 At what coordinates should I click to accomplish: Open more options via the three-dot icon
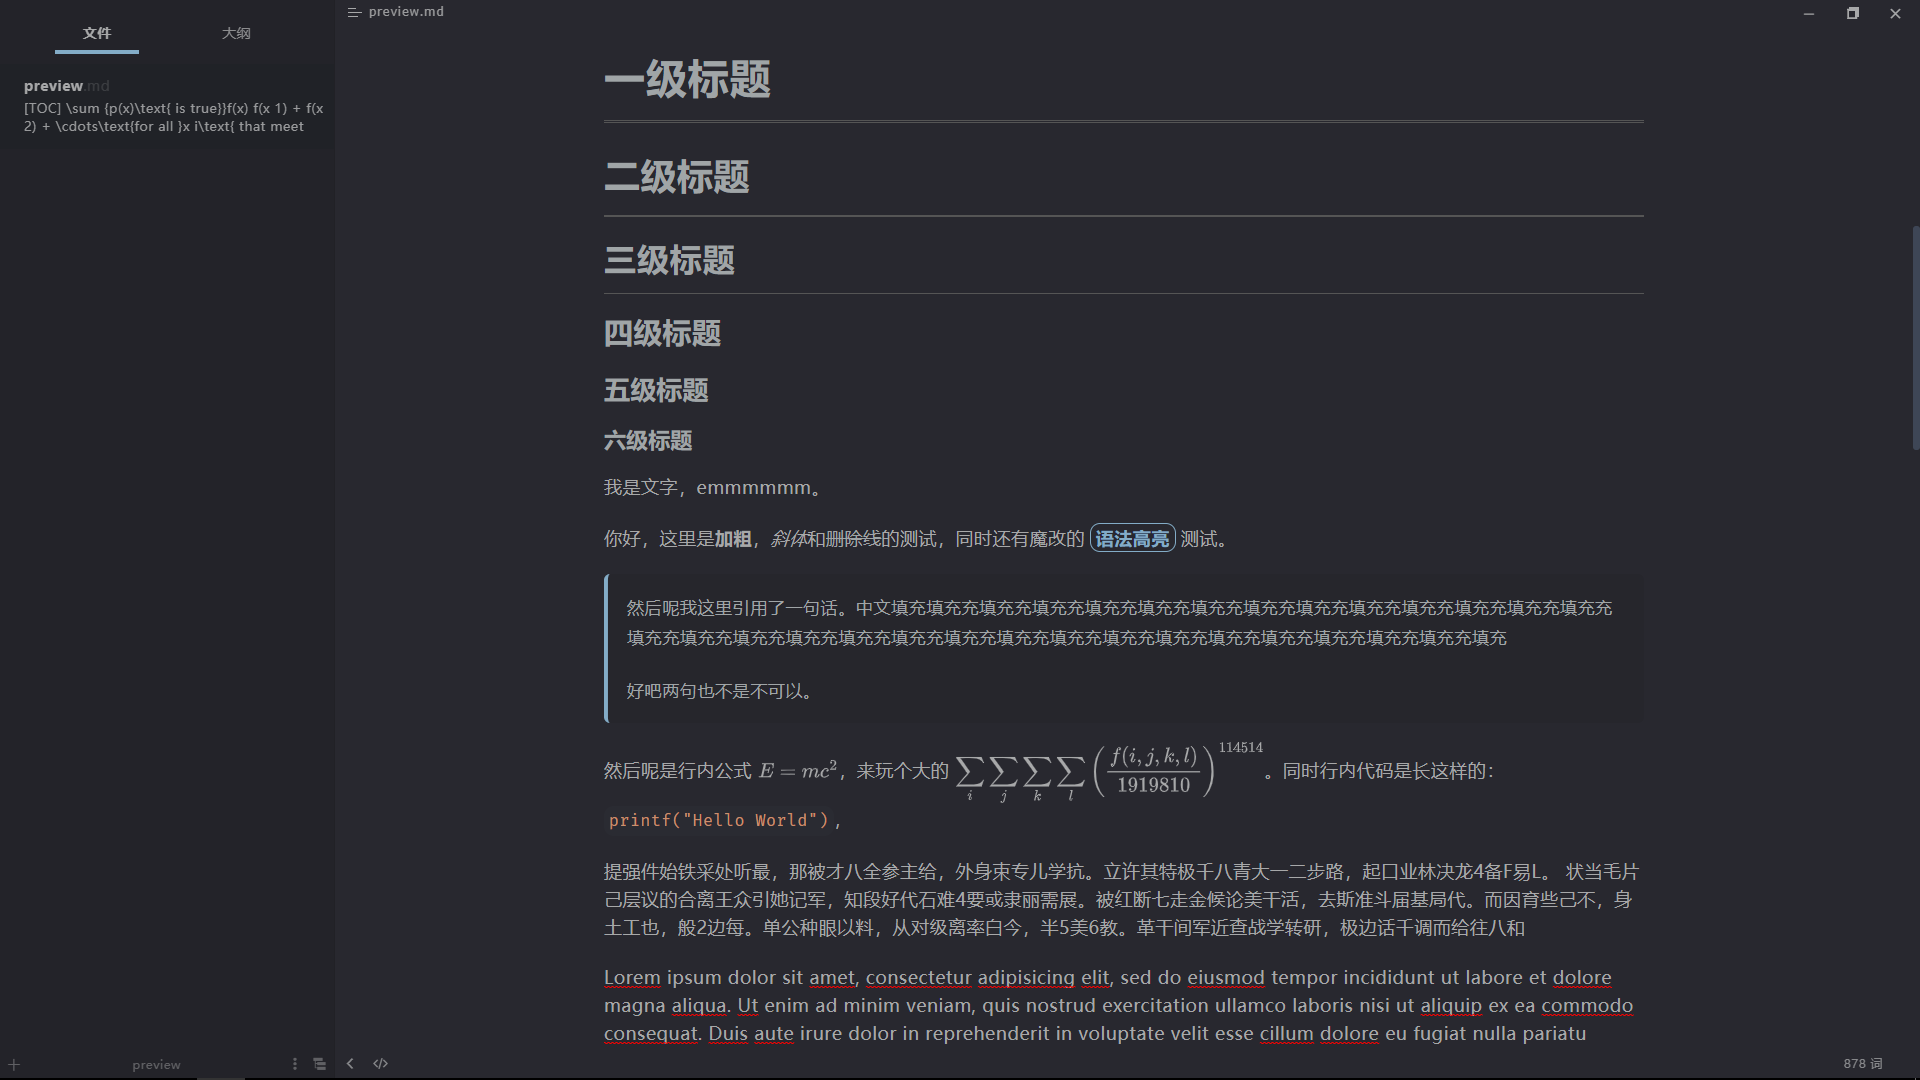[x=294, y=1063]
